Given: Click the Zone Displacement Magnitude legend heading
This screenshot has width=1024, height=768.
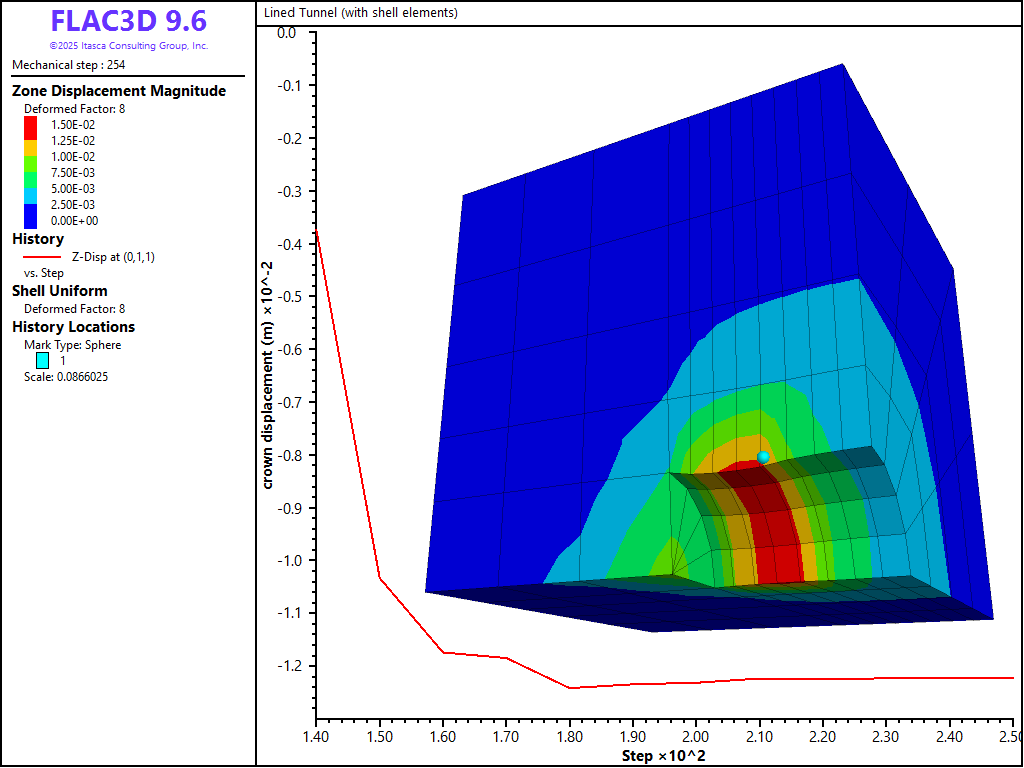Looking at the screenshot, I should 119,91.
